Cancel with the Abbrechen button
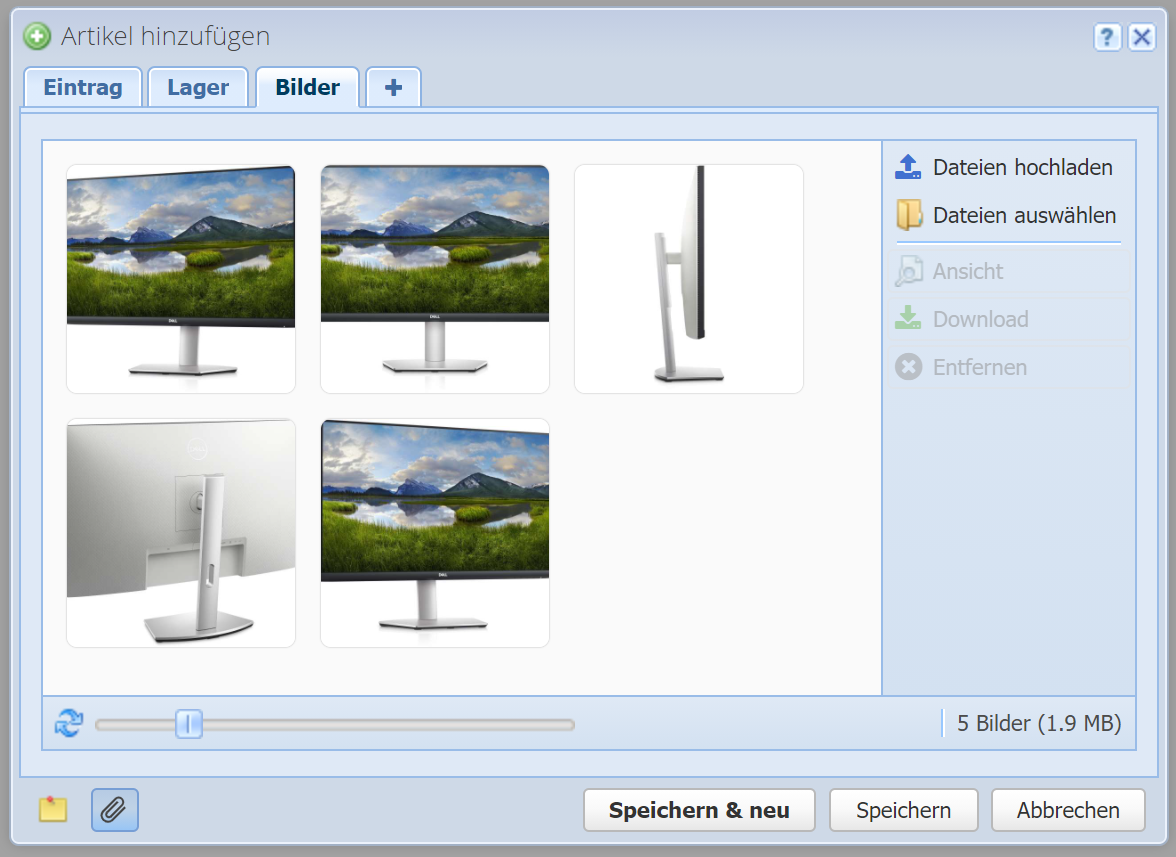The width and height of the screenshot is (1176, 857). [x=1067, y=810]
